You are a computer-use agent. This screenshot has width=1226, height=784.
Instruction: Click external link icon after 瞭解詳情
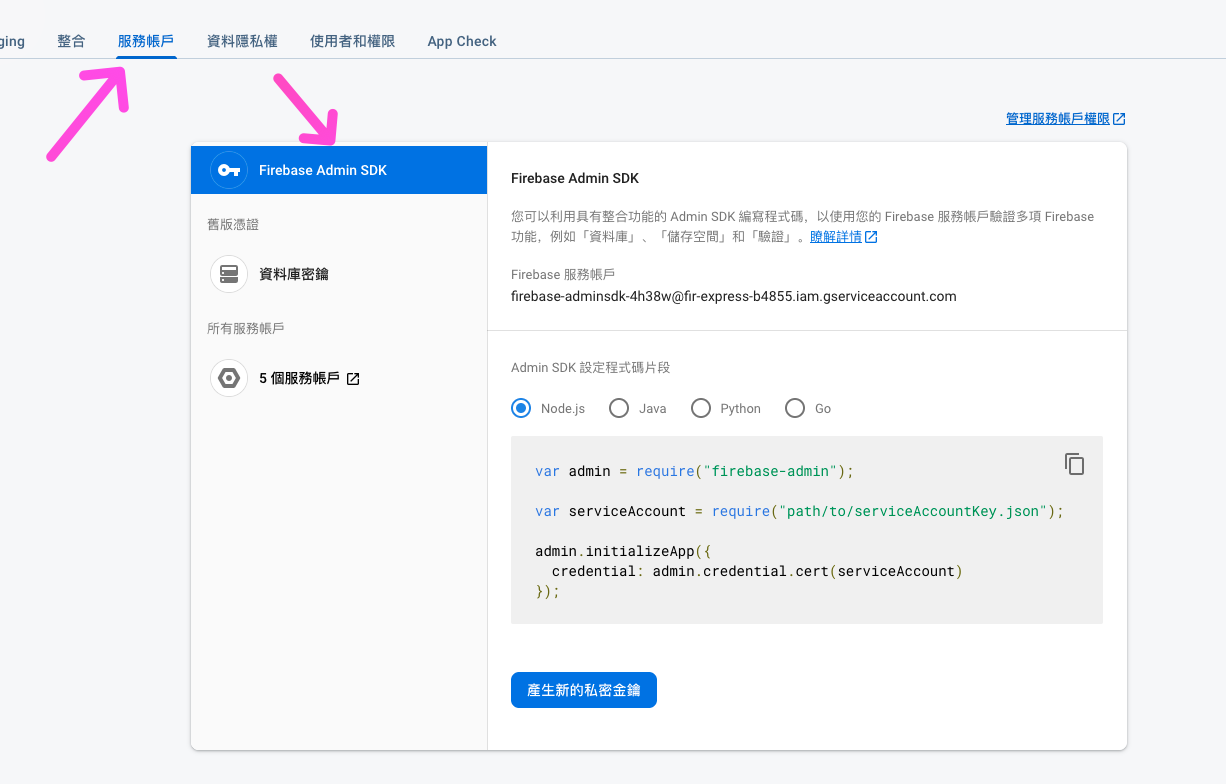click(x=871, y=237)
